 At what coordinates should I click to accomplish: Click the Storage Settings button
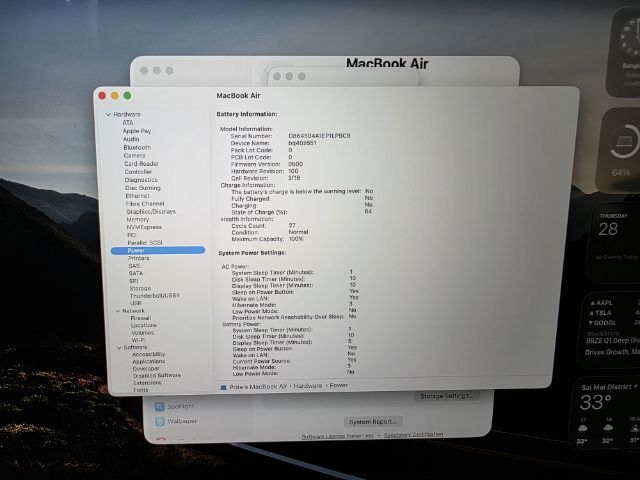[447, 396]
